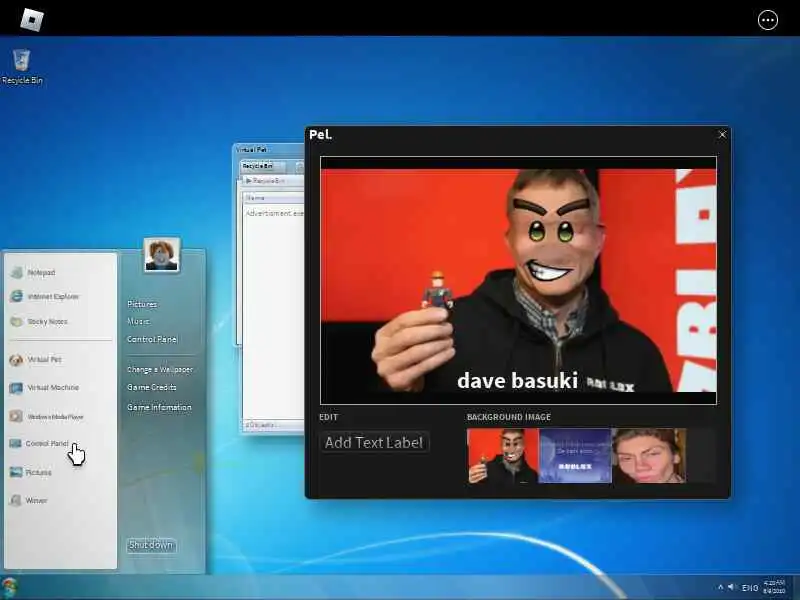
Task: Click the ENG language indicator
Action: coord(749,588)
